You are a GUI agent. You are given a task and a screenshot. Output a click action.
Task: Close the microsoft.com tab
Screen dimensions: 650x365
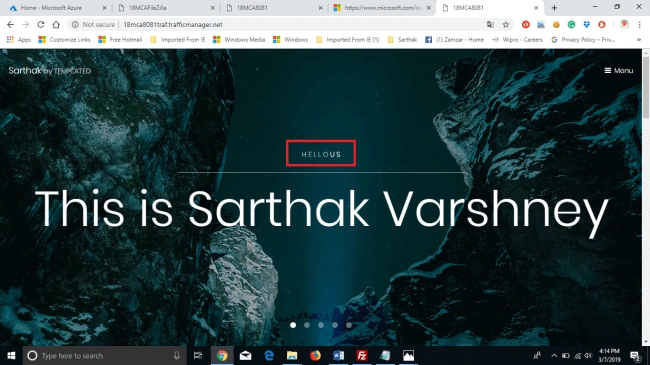pos(429,8)
